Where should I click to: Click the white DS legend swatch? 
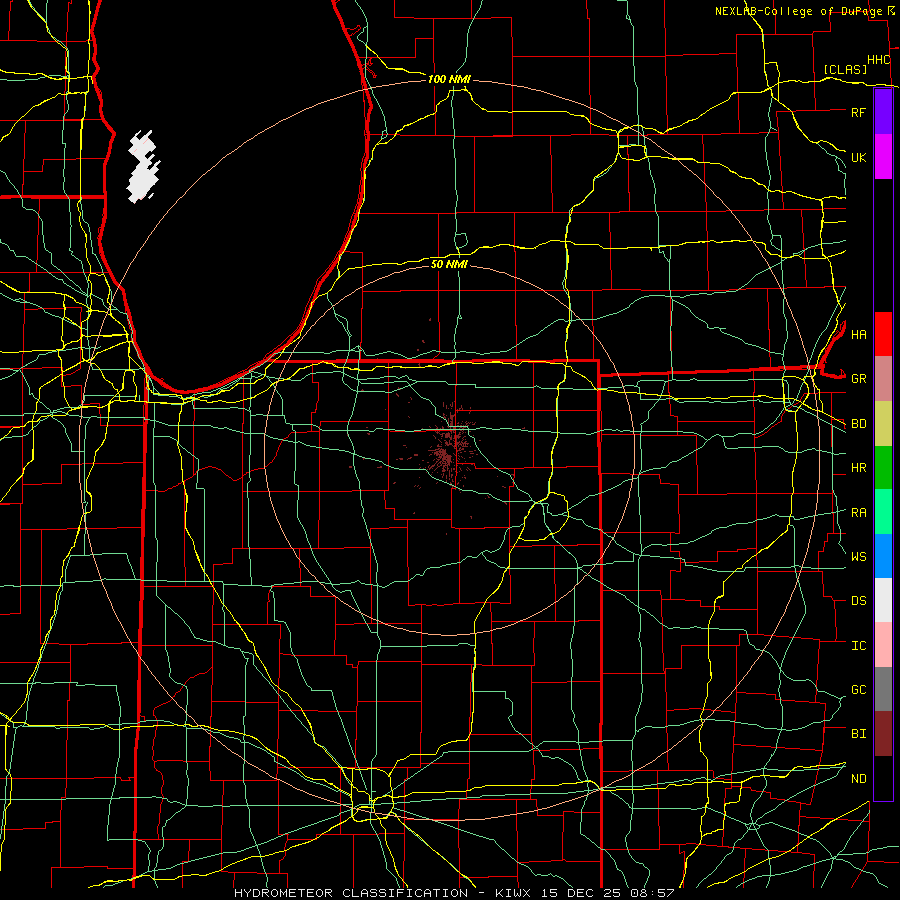coord(883,600)
